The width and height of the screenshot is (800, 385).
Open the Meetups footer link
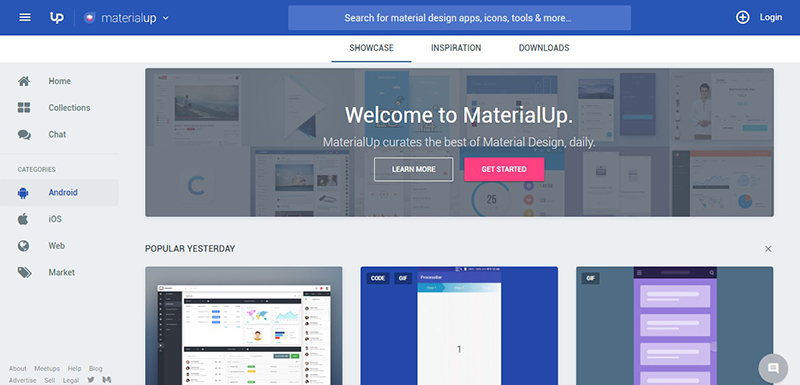pyautogui.click(x=47, y=368)
